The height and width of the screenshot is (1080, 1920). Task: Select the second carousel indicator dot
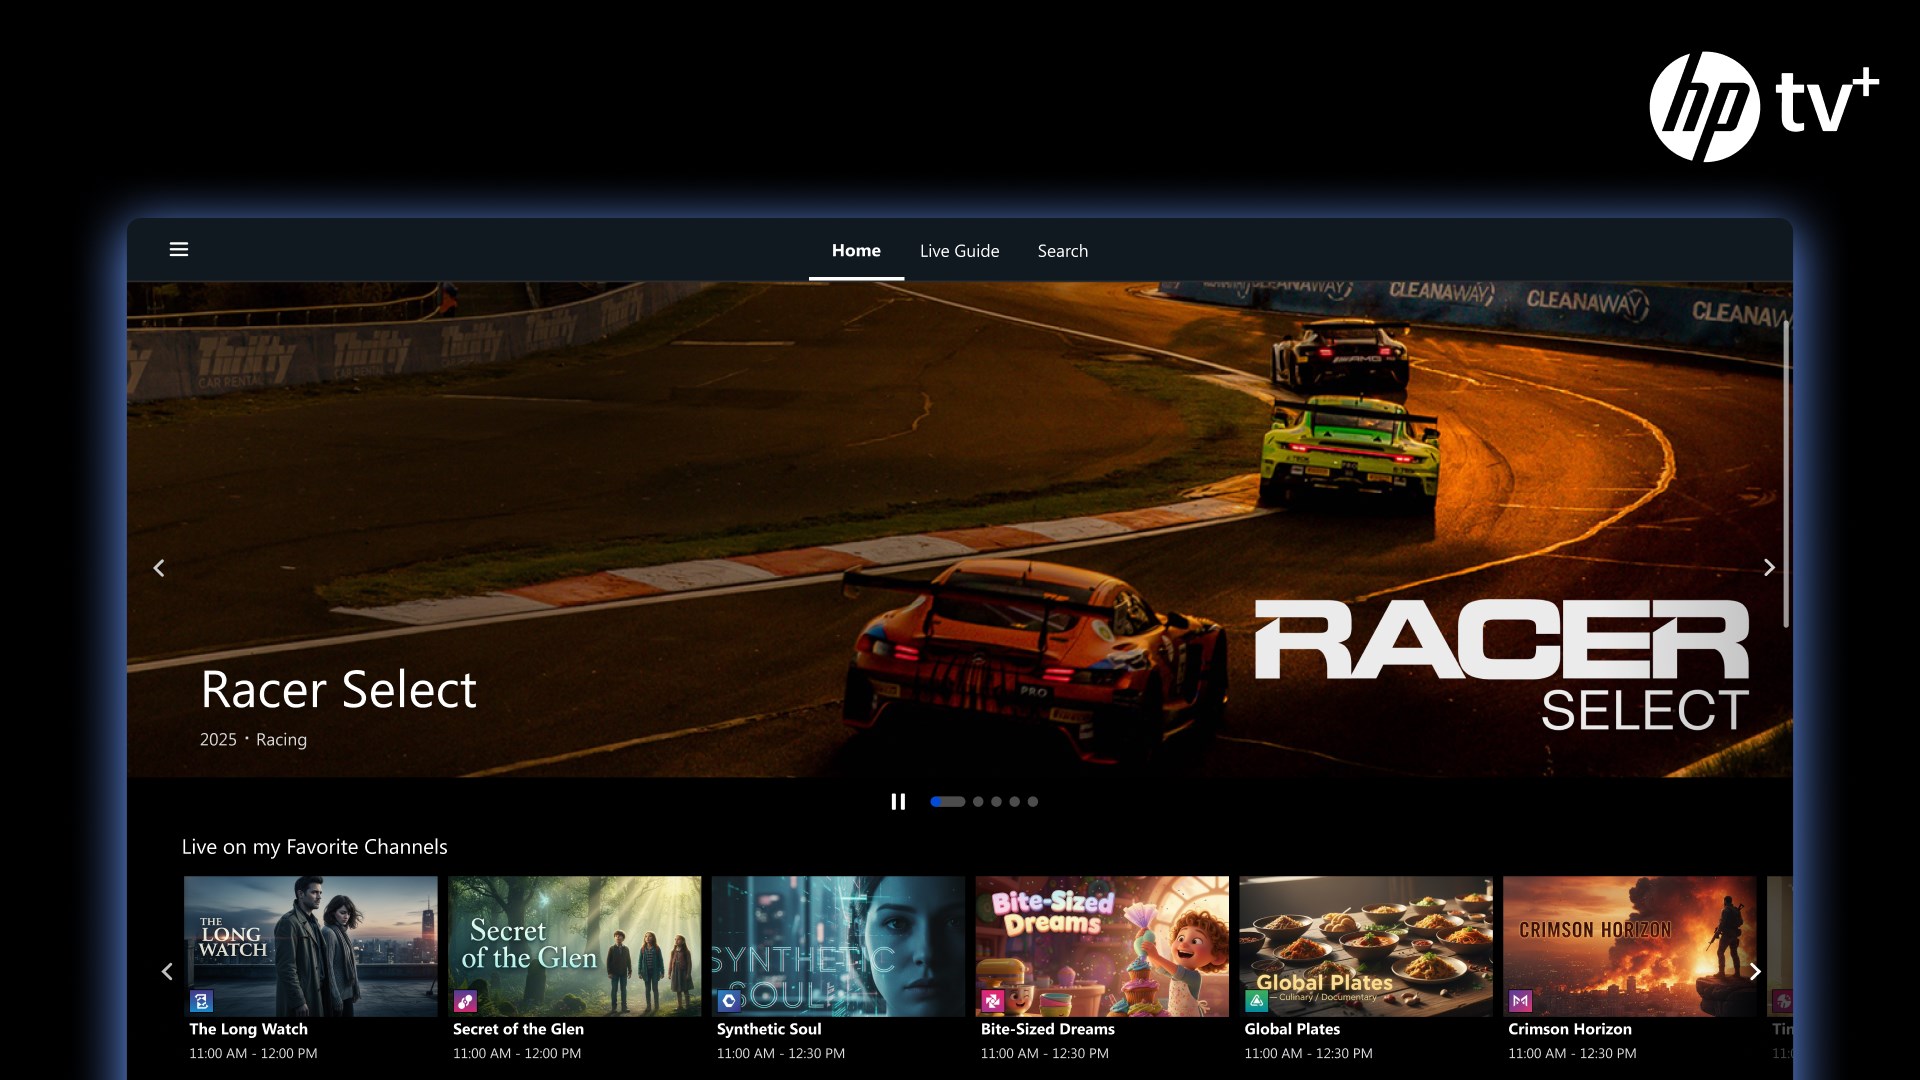[979, 801]
